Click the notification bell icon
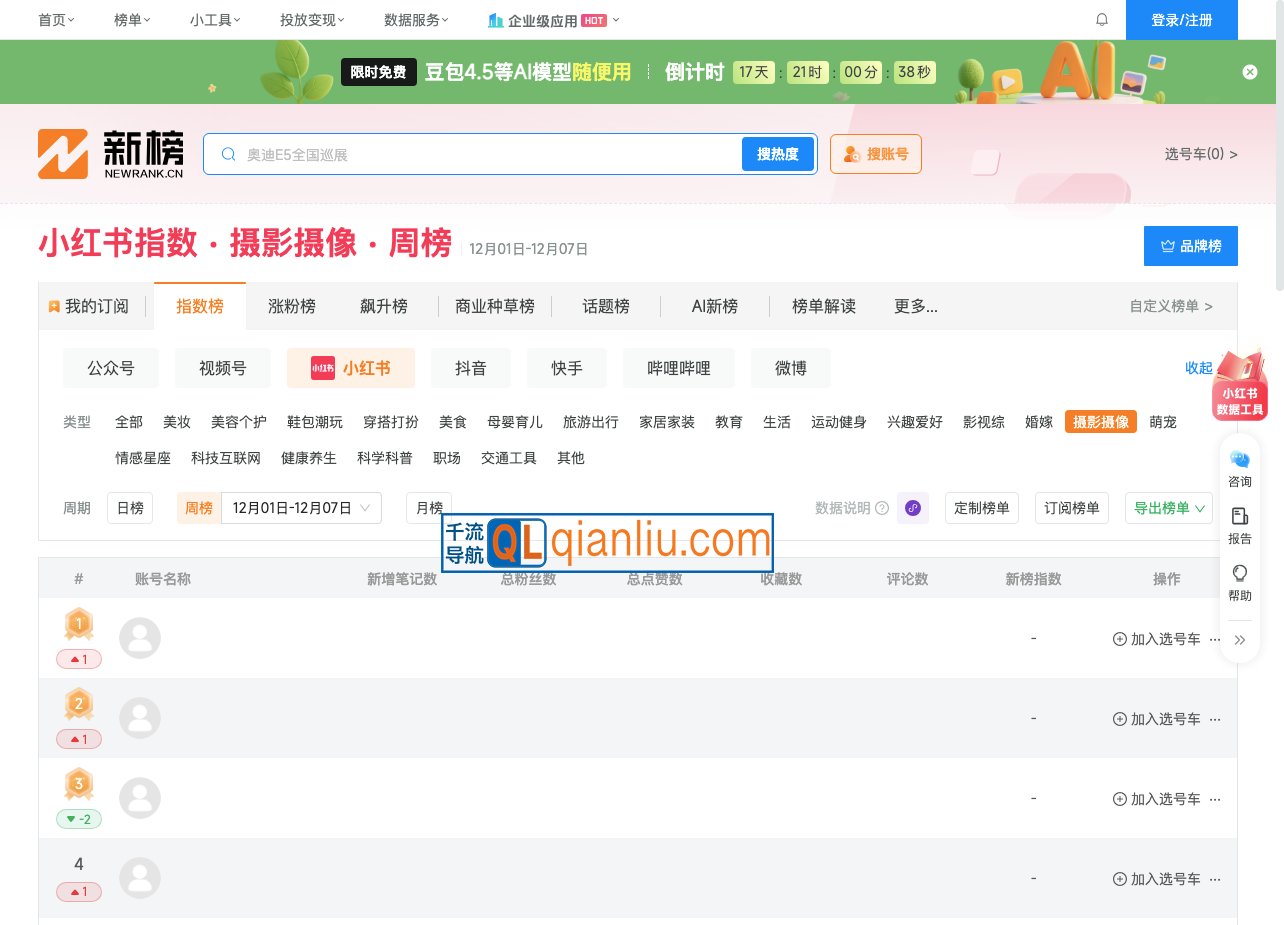1284x925 pixels. pyautogui.click(x=1101, y=19)
